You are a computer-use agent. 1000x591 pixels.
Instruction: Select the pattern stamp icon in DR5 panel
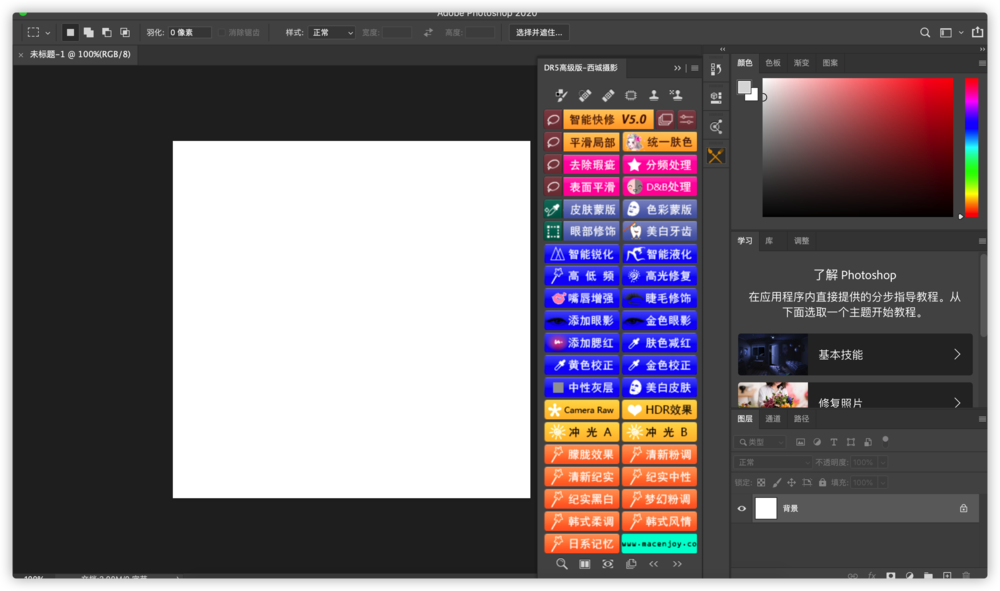coord(676,95)
